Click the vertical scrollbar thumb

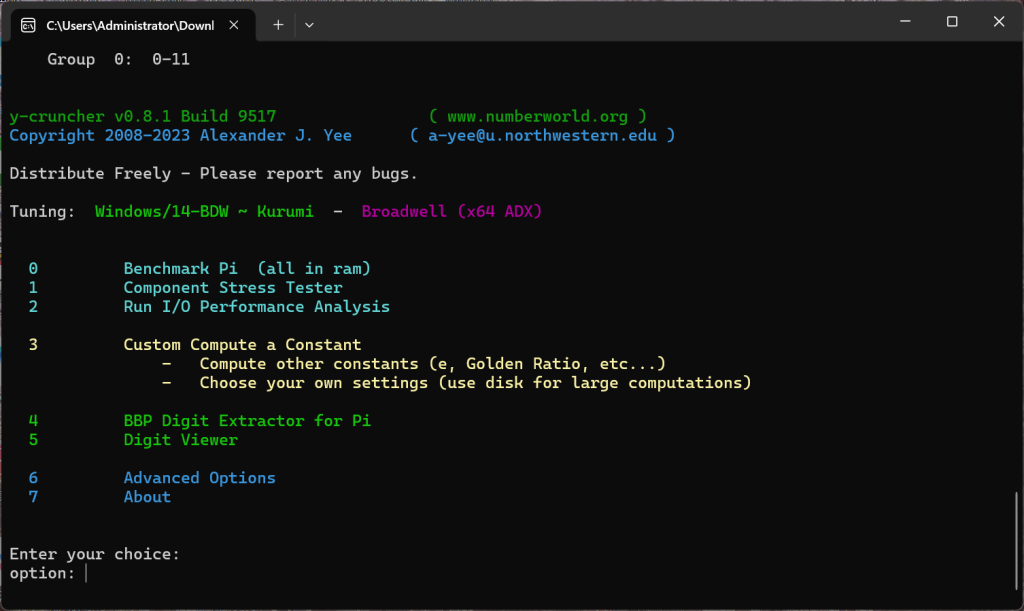coord(1016,540)
